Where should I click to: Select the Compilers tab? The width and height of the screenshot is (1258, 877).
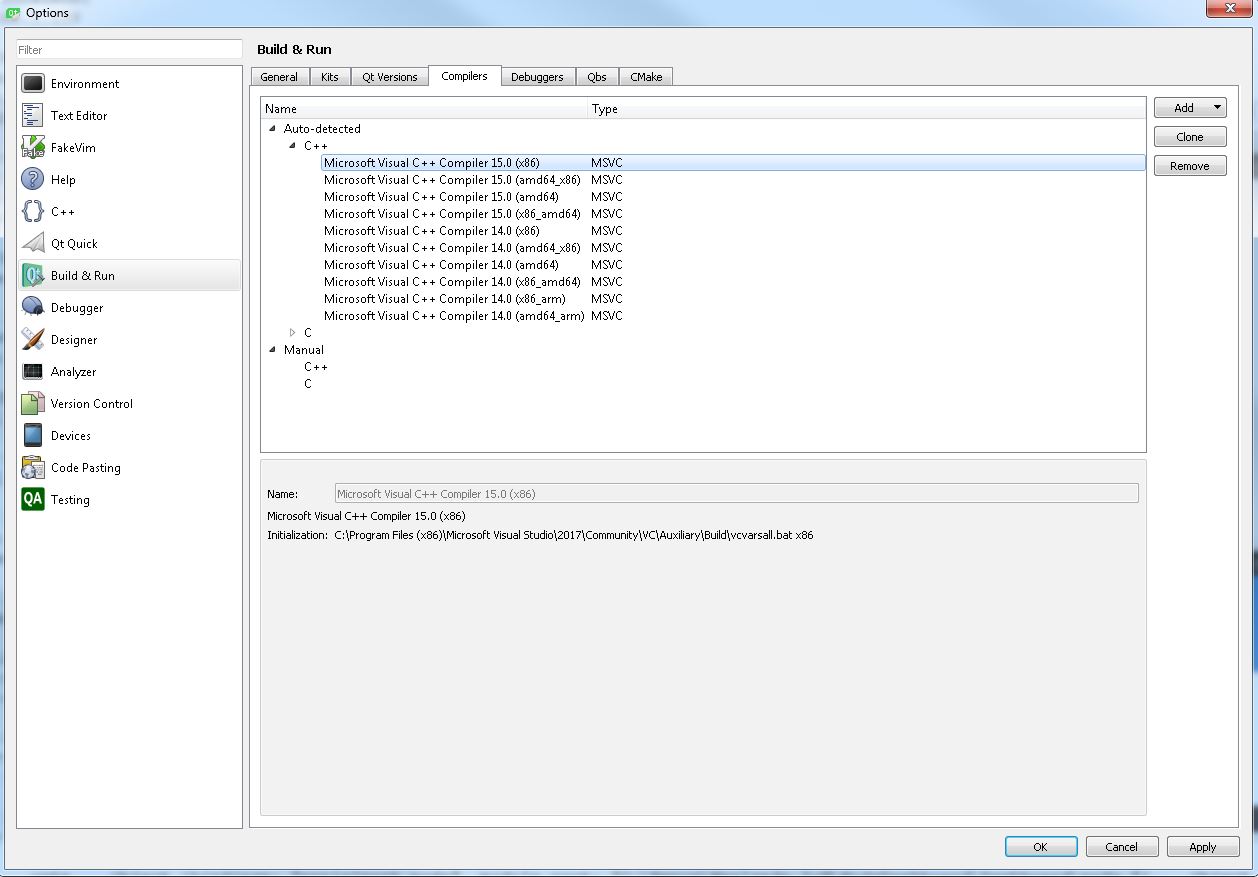point(464,76)
